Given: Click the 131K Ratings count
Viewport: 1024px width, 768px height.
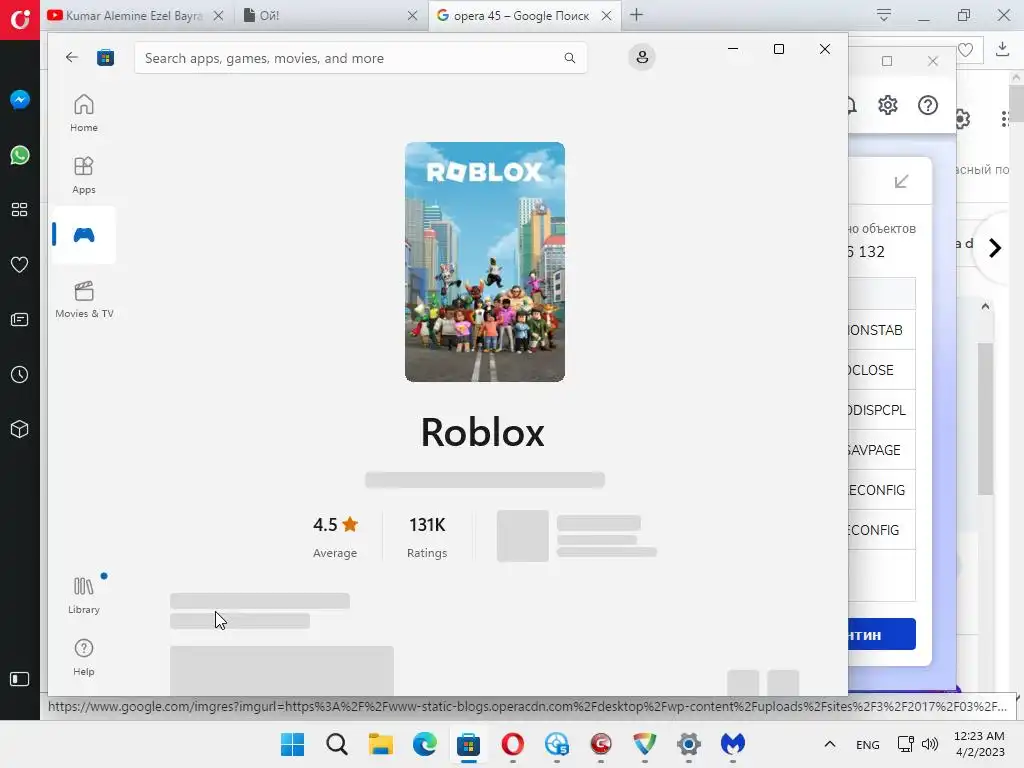Looking at the screenshot, I should 427,537.
